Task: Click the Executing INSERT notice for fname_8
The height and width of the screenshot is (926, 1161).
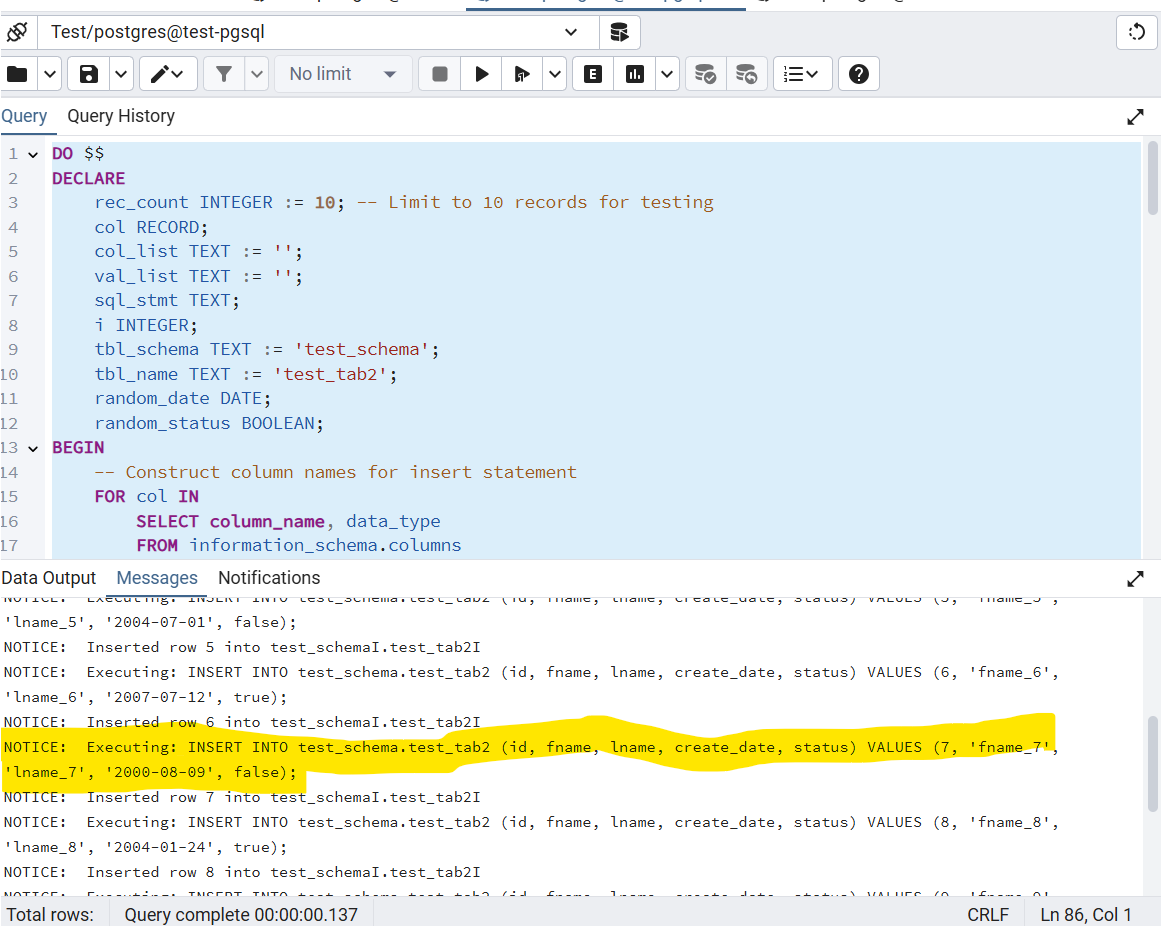Action: (531, 835)
